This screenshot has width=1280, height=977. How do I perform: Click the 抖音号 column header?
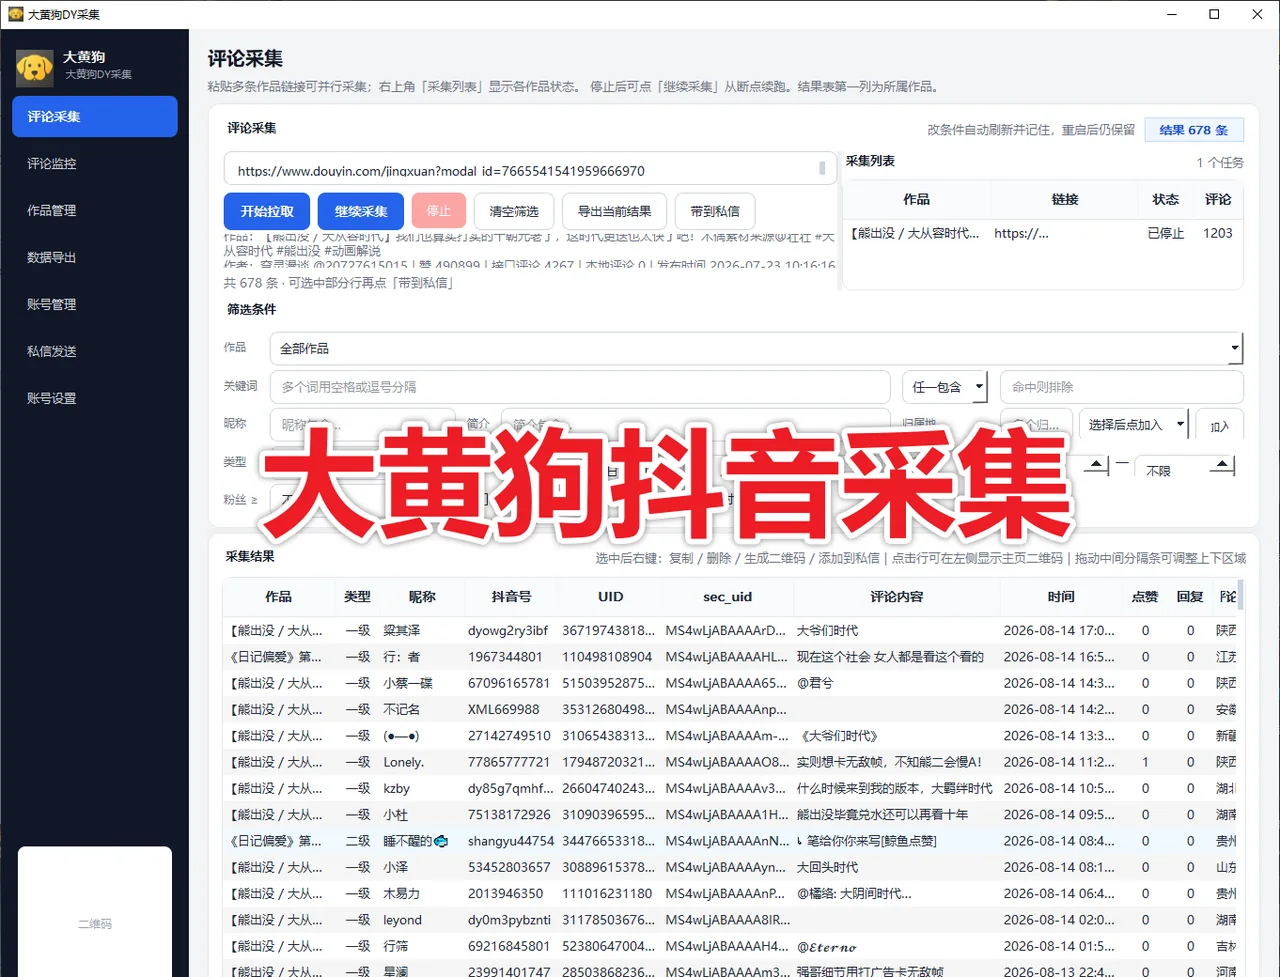511,597
